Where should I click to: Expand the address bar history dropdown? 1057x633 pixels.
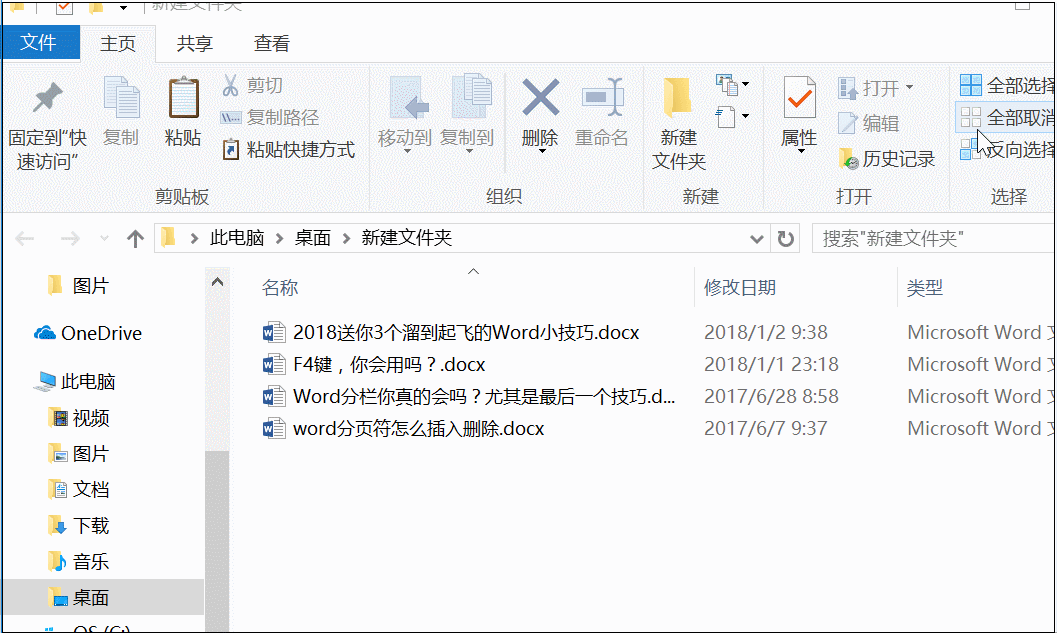[756, 239]
